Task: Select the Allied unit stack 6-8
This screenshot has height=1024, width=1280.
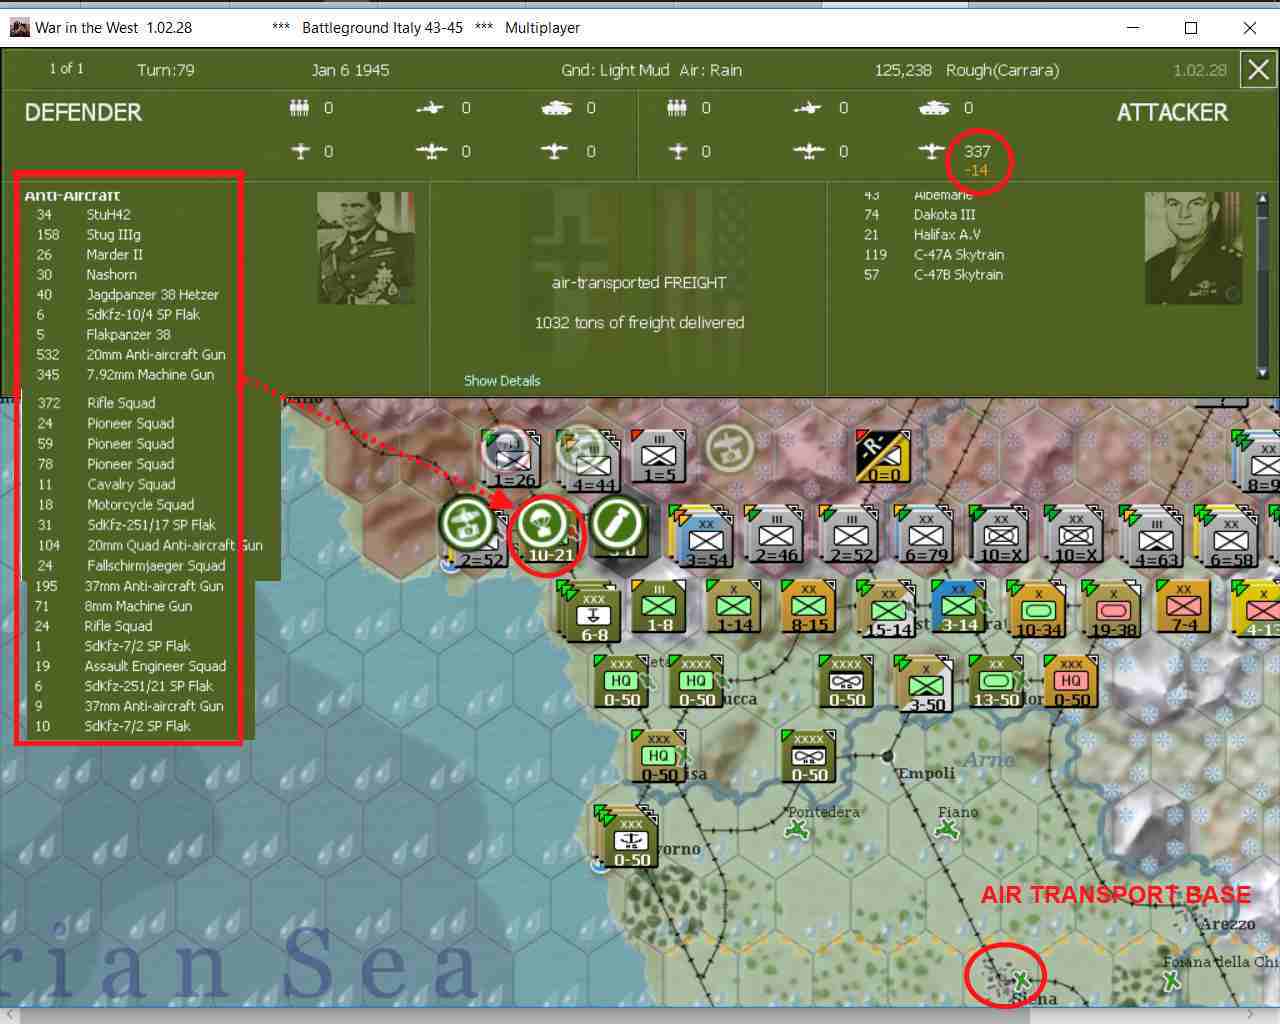Action: (x=591, y=610)
